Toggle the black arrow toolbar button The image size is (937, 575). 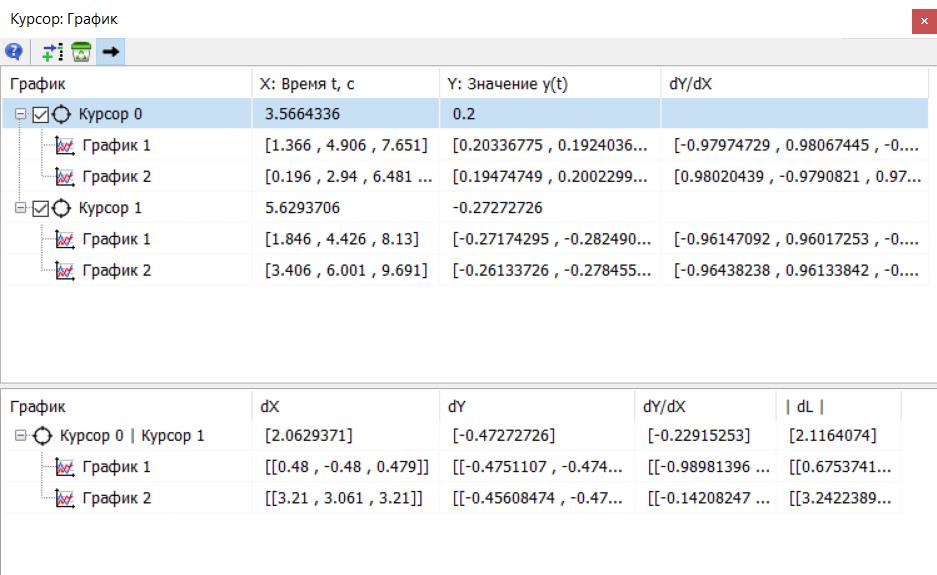coord(110,52)
